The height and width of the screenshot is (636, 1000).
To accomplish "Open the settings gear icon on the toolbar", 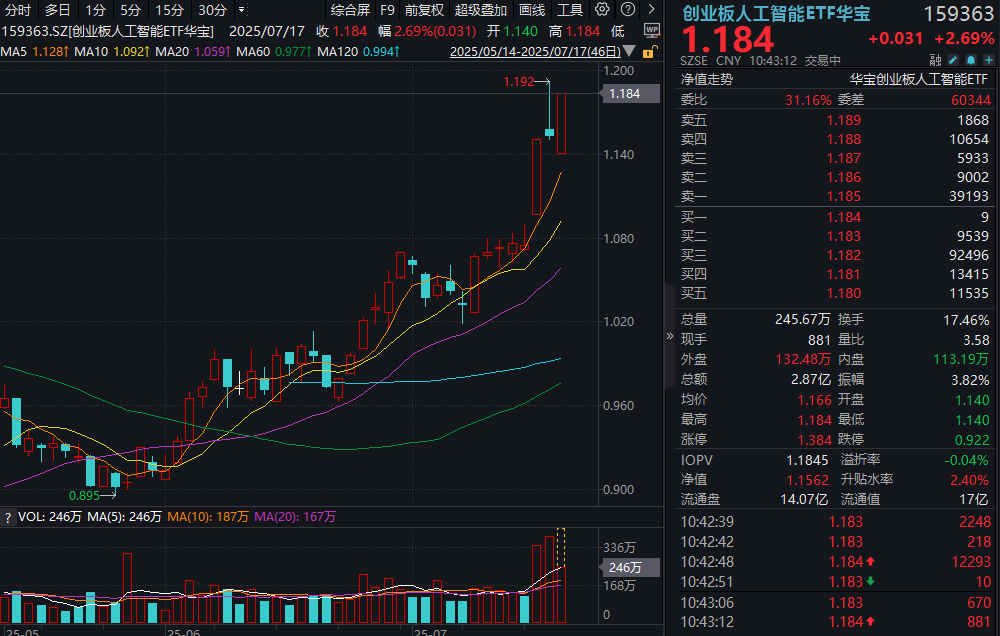I will (x=602, y=9).
